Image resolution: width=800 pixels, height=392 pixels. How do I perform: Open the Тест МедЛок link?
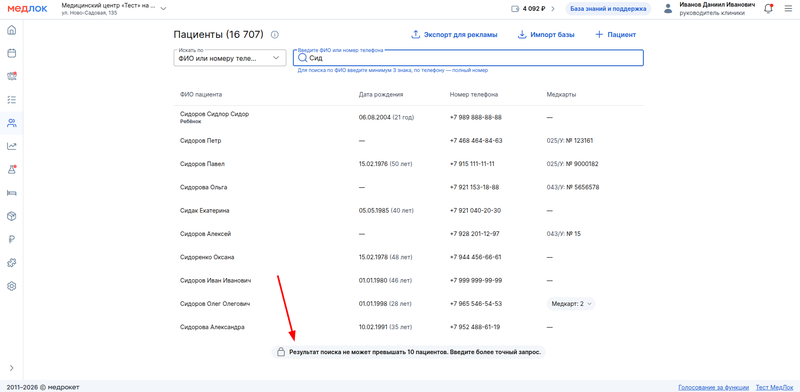tap(774, 387)
